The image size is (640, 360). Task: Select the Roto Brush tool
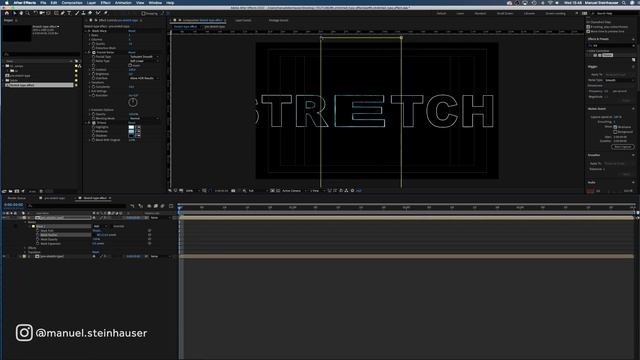(98, 13)
